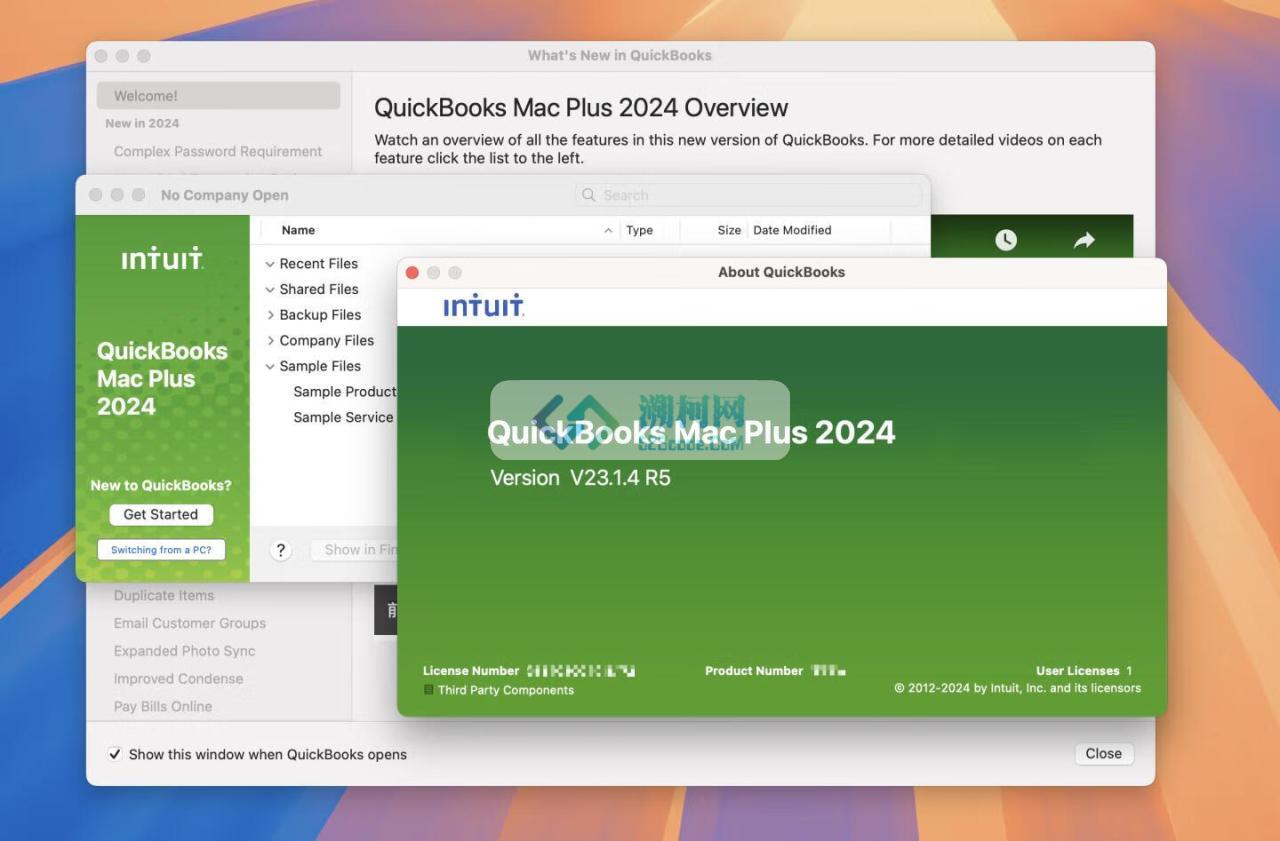This screenshot has width=1280, height=841.
Task: Click the Intuit logo in About QuickBooks
Action: click(484, 306)
